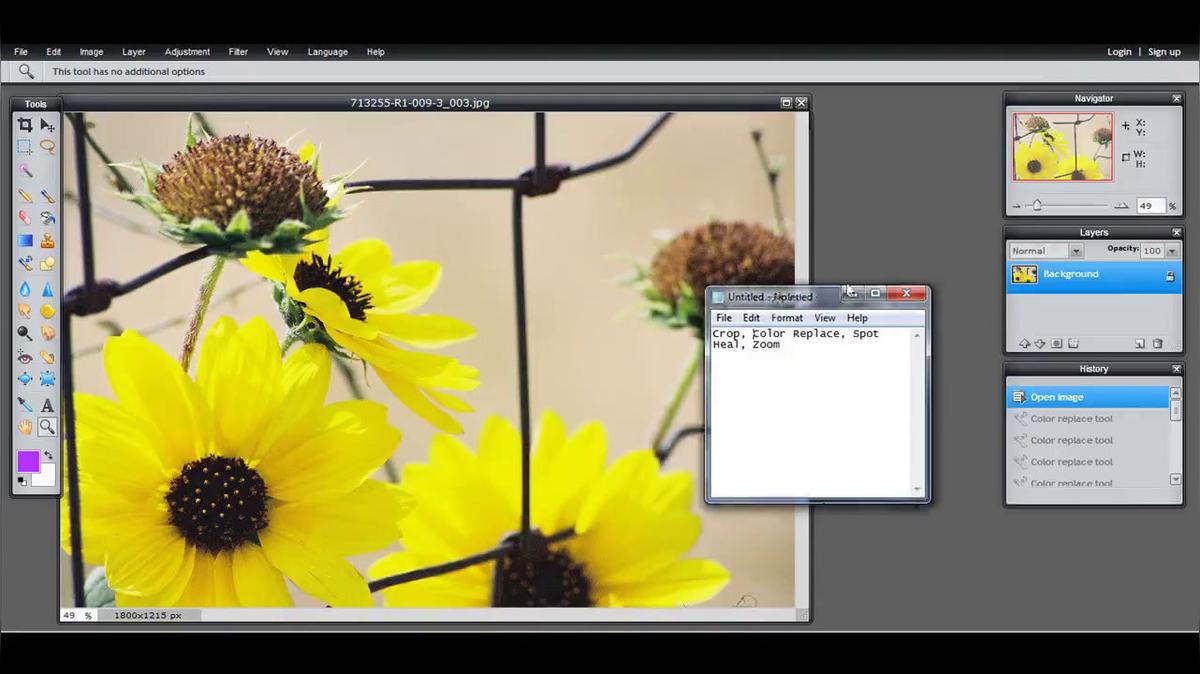Click the Login link
The height and width of the screenshot is (674, 1200).
coord(1119,52)
